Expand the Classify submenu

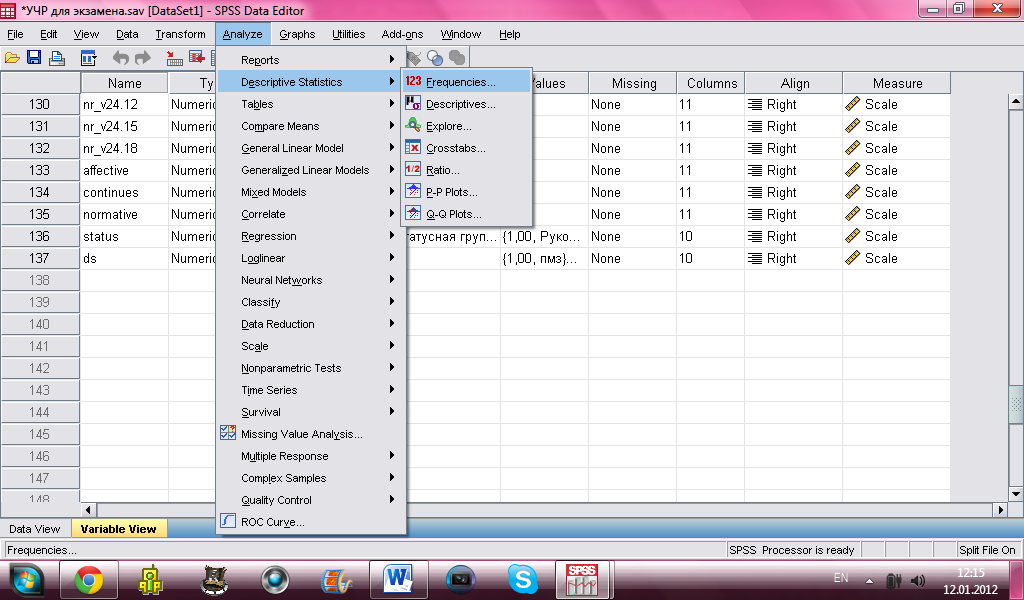311,302
